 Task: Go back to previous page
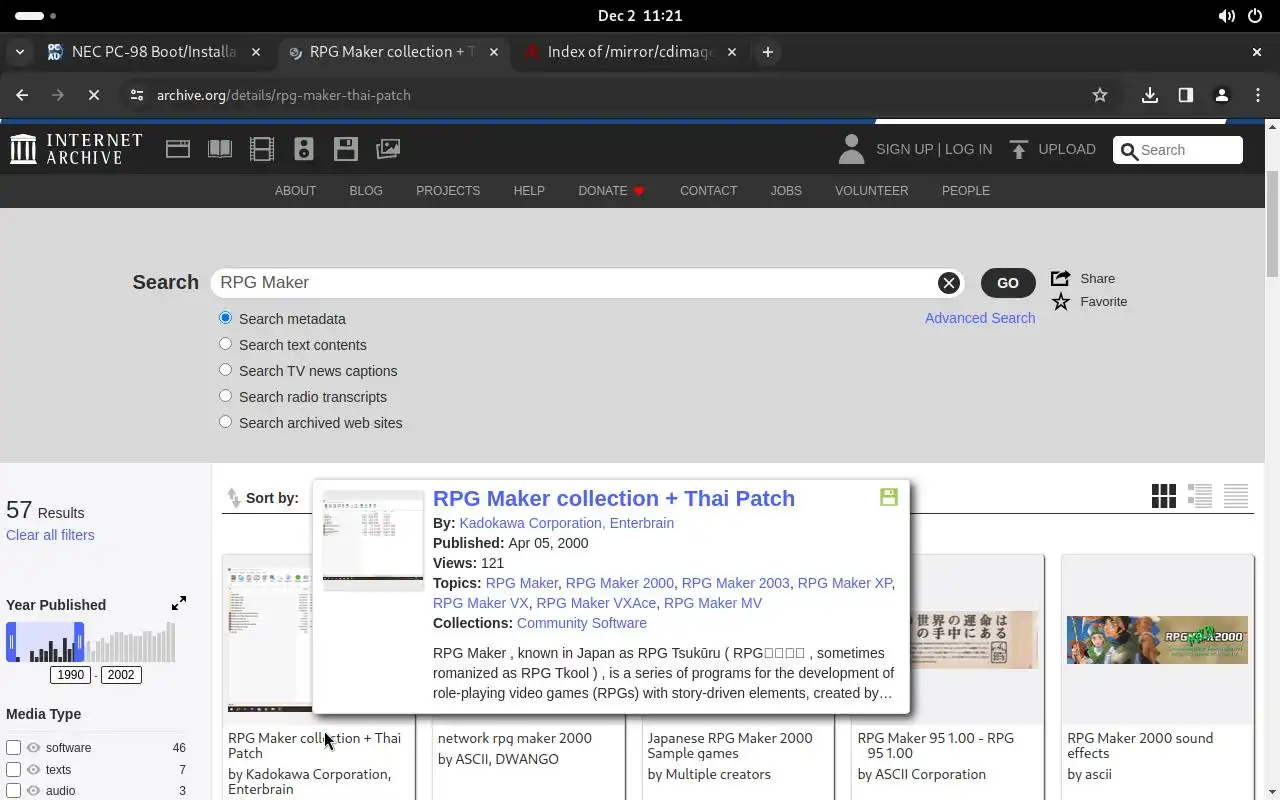coord(22,95)
